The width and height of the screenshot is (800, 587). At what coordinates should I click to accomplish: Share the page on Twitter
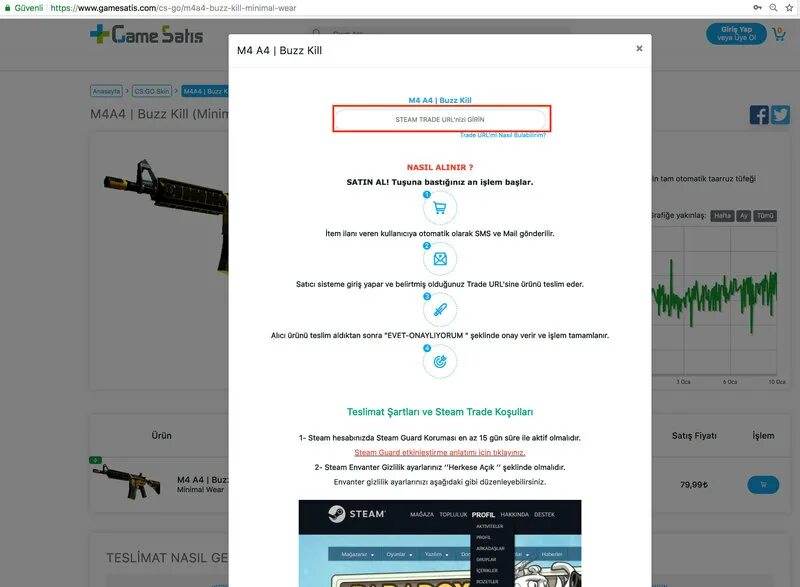pos(780,115)
